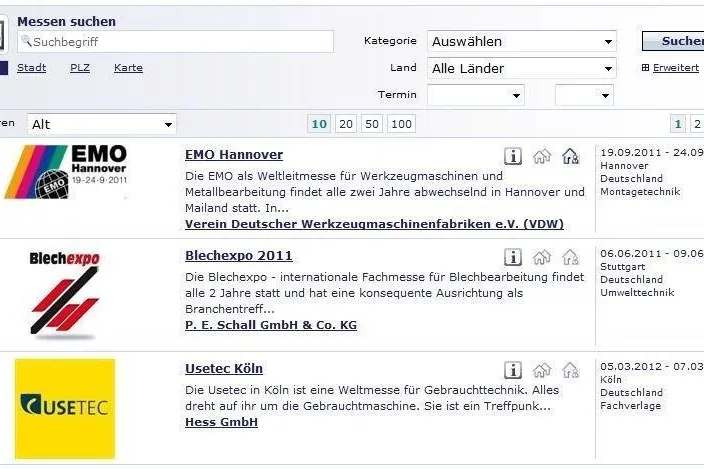The height and width of the screenshot is (469, 704).
Task: Open the Alt sorting dropdown
Action: point(101,124)
